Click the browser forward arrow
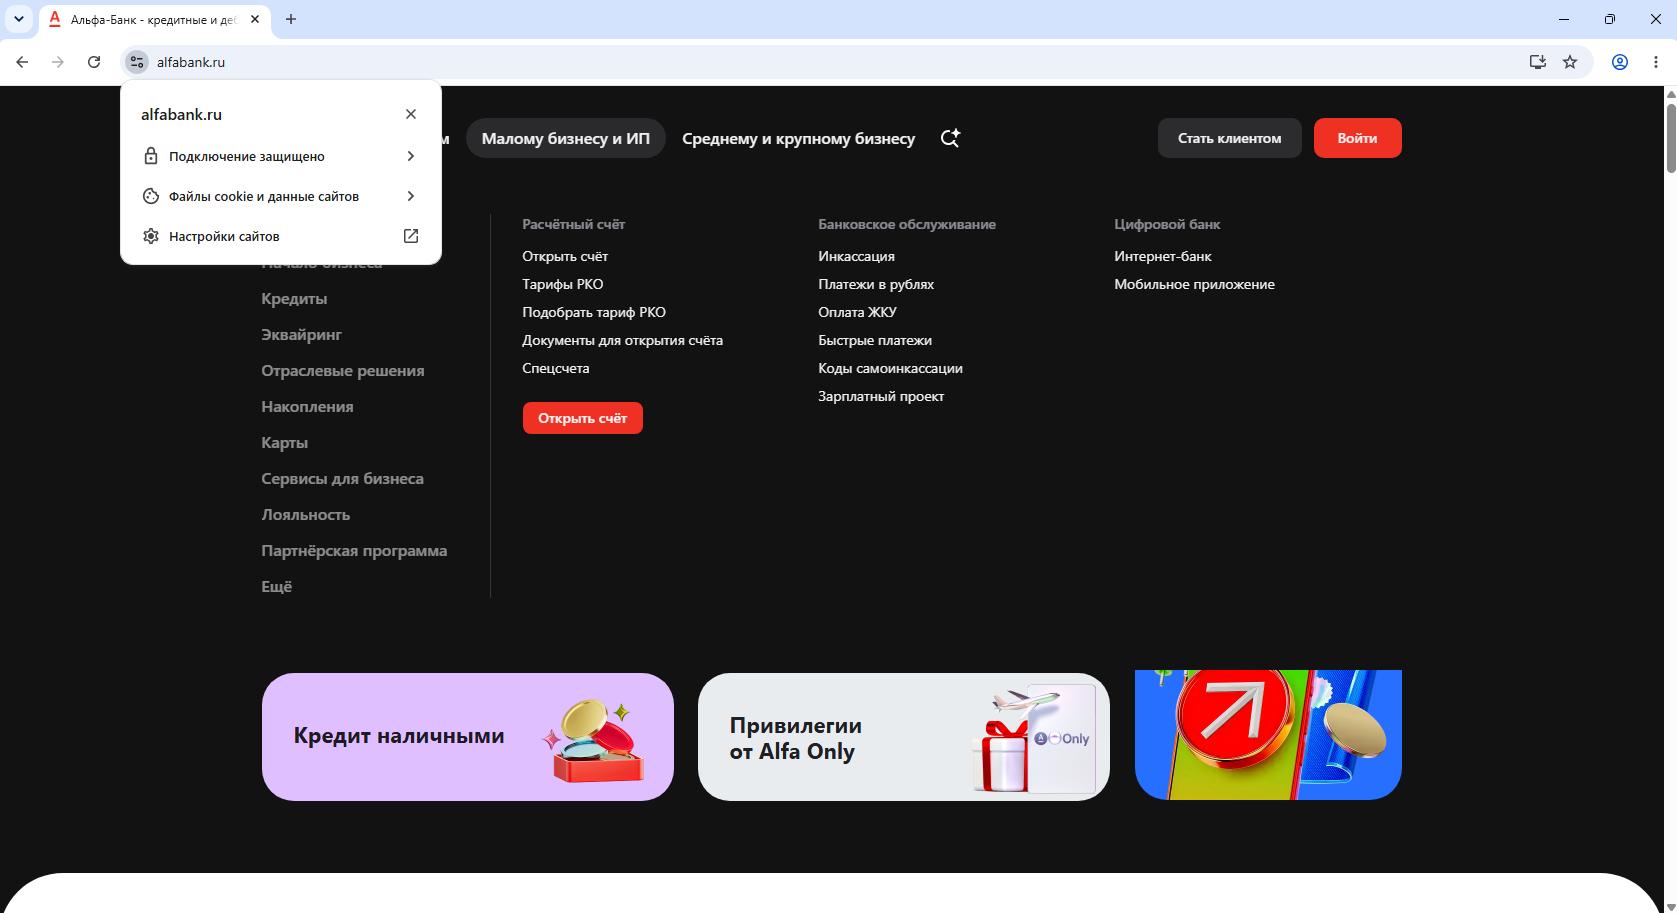This screenshot has height=913, width=1677. click(x=58, y=62)
